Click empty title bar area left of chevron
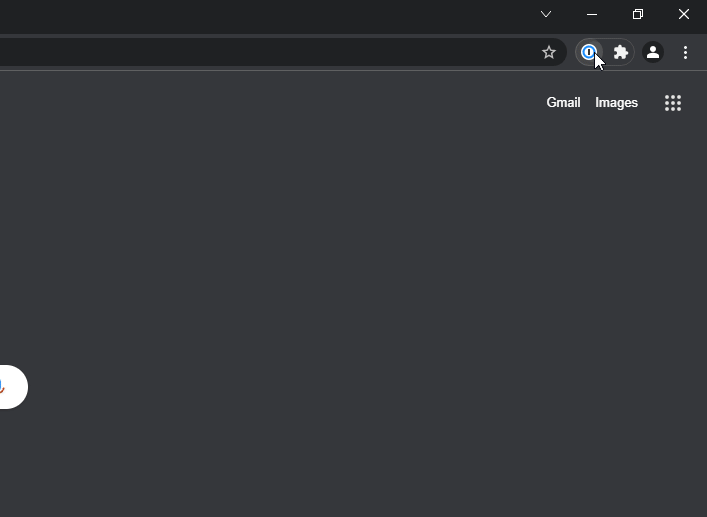 300,14
